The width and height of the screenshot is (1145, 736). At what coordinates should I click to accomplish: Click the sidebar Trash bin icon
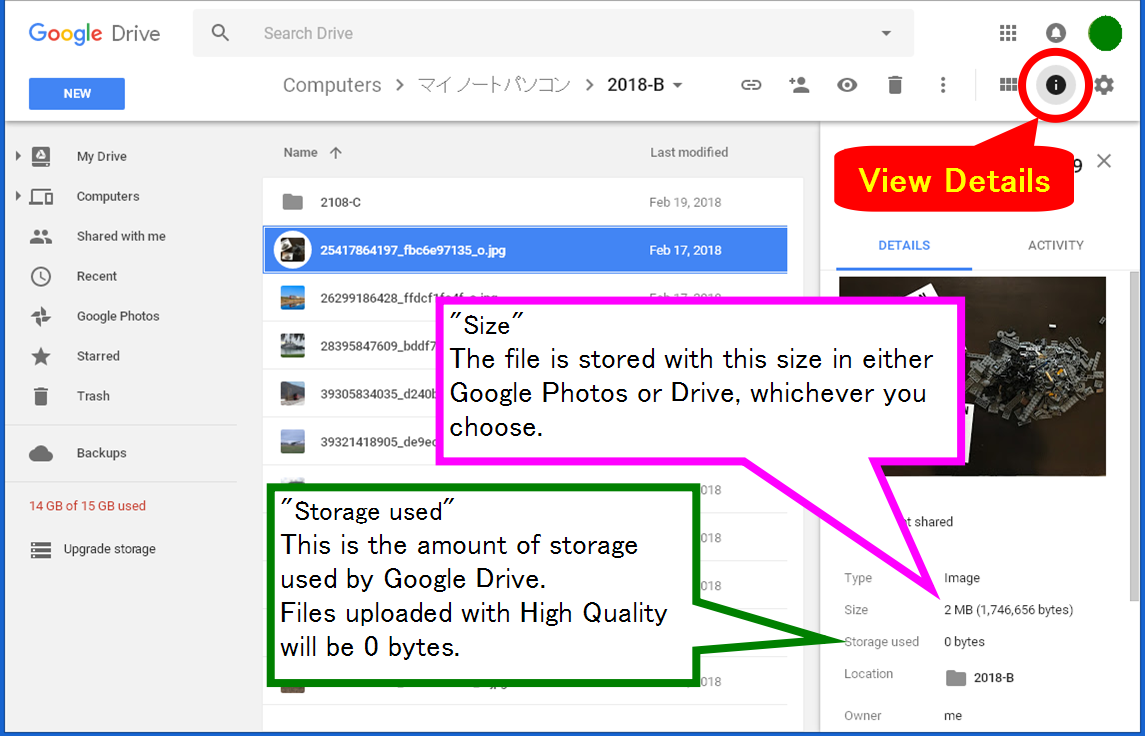click(41, 396)
